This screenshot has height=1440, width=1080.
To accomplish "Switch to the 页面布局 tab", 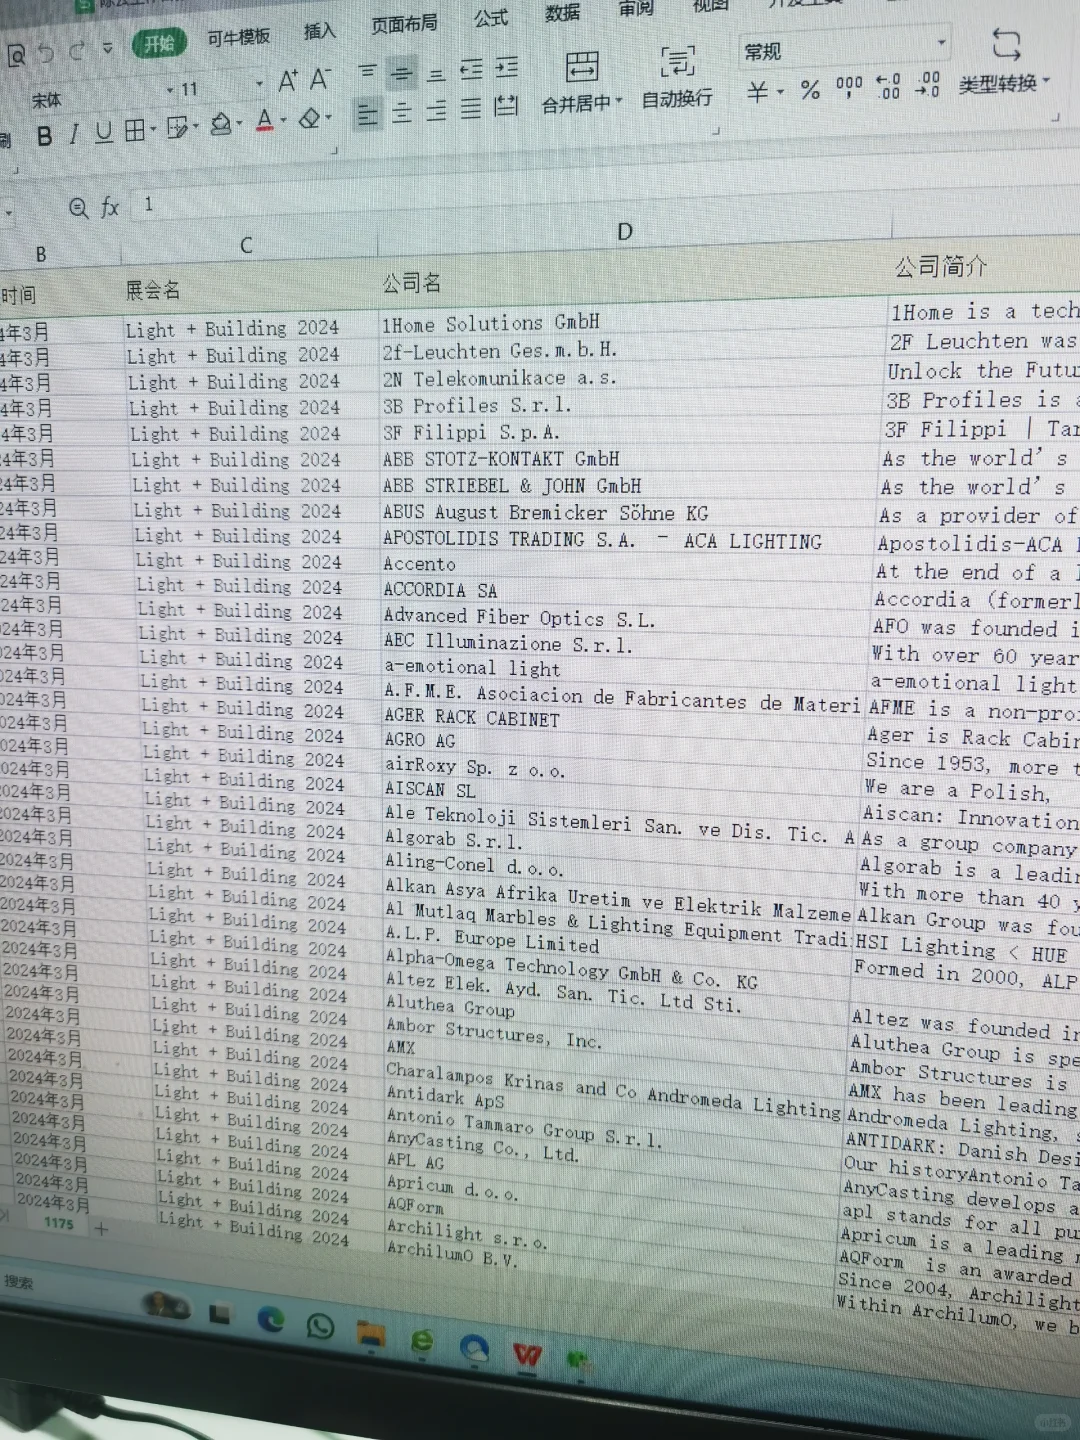I will click(404, 25).
